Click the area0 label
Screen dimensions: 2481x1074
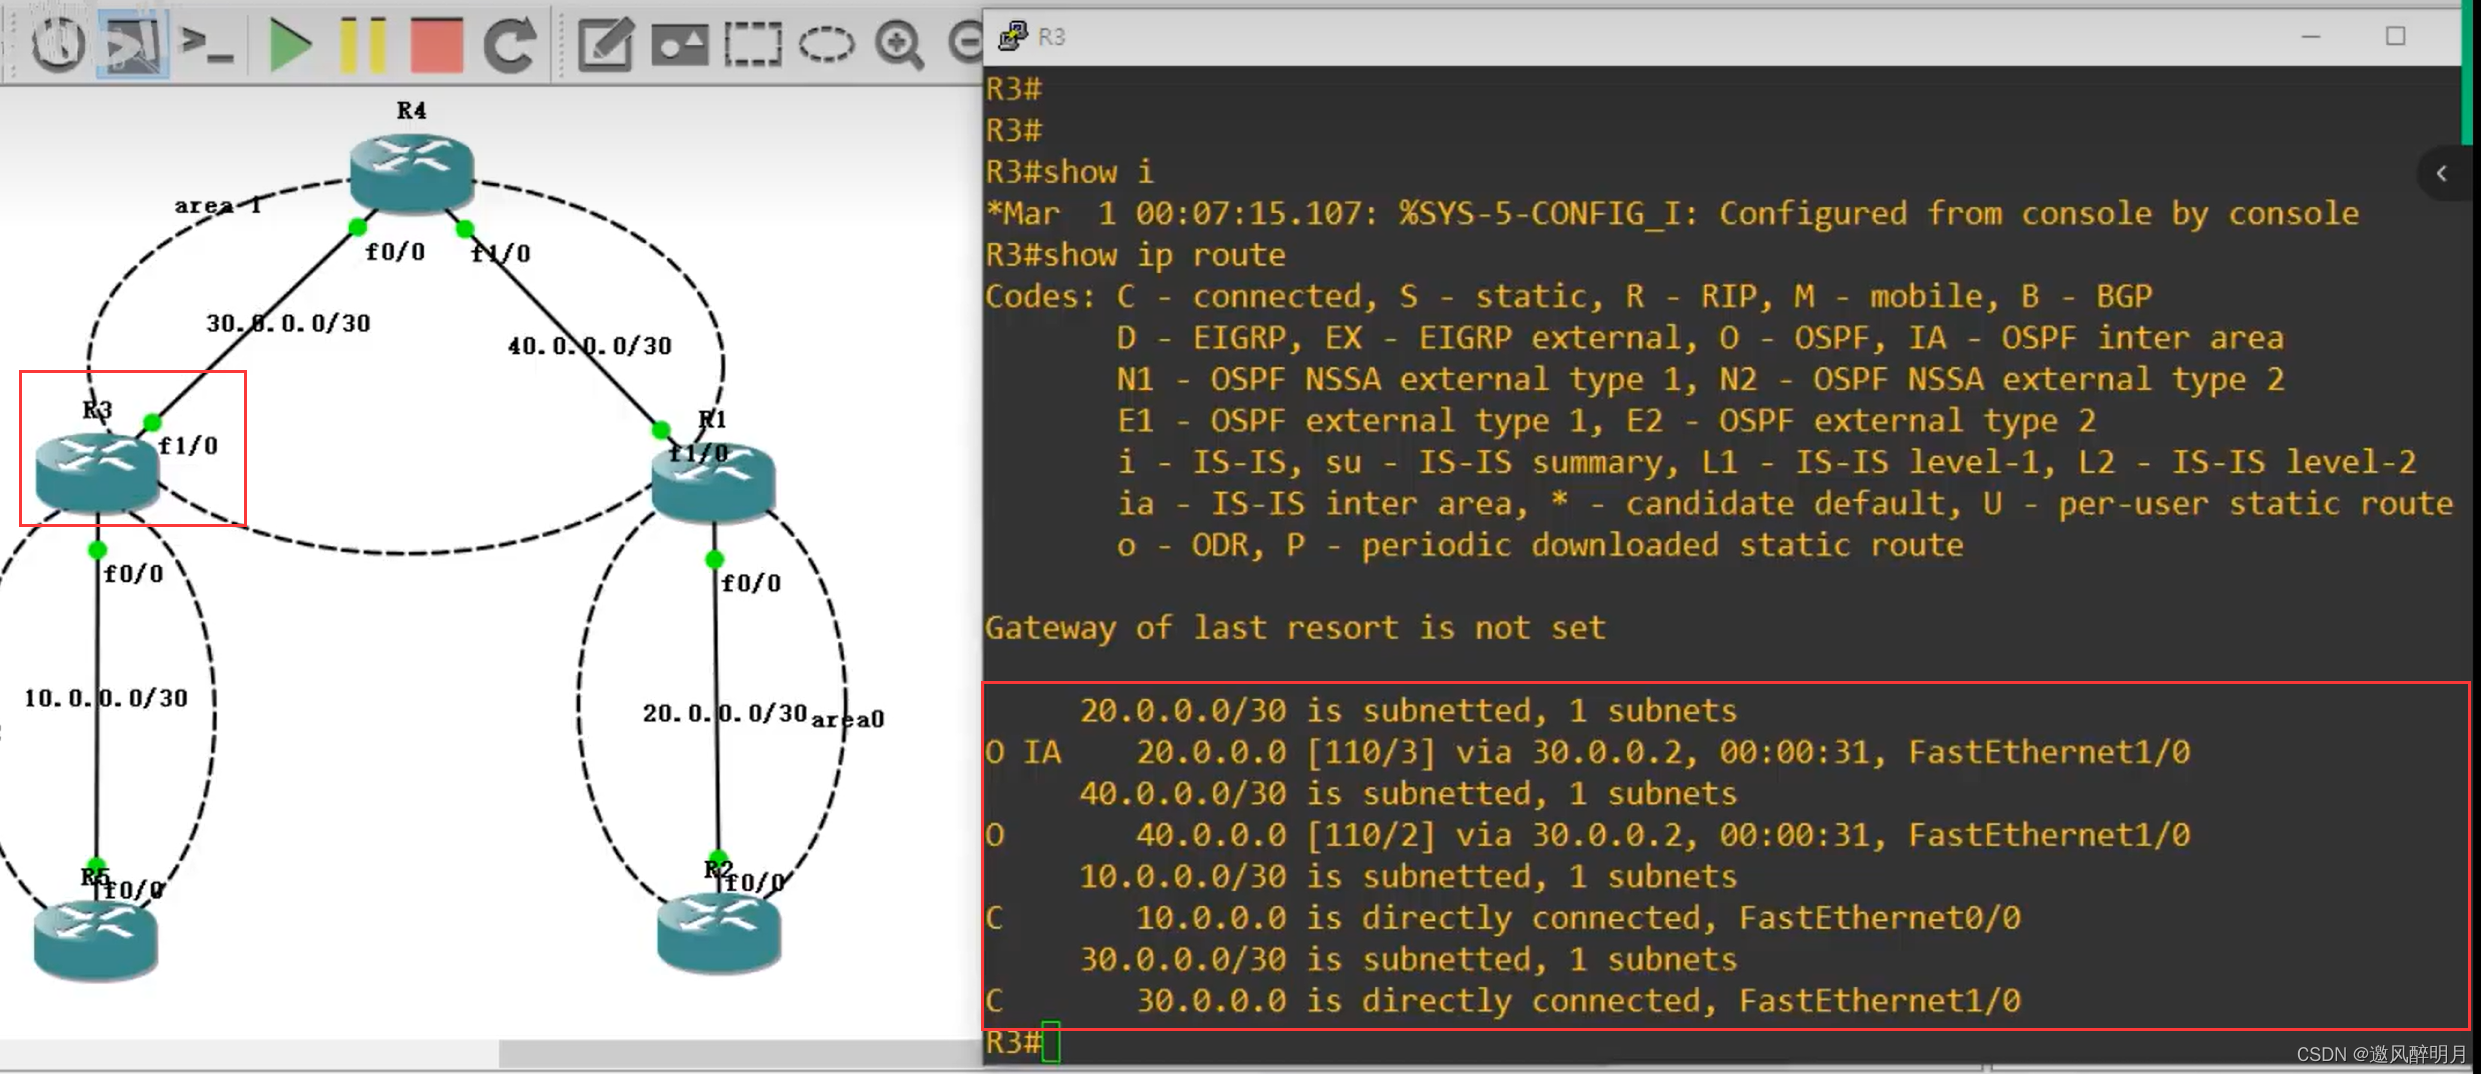click(x=848, y=719)
